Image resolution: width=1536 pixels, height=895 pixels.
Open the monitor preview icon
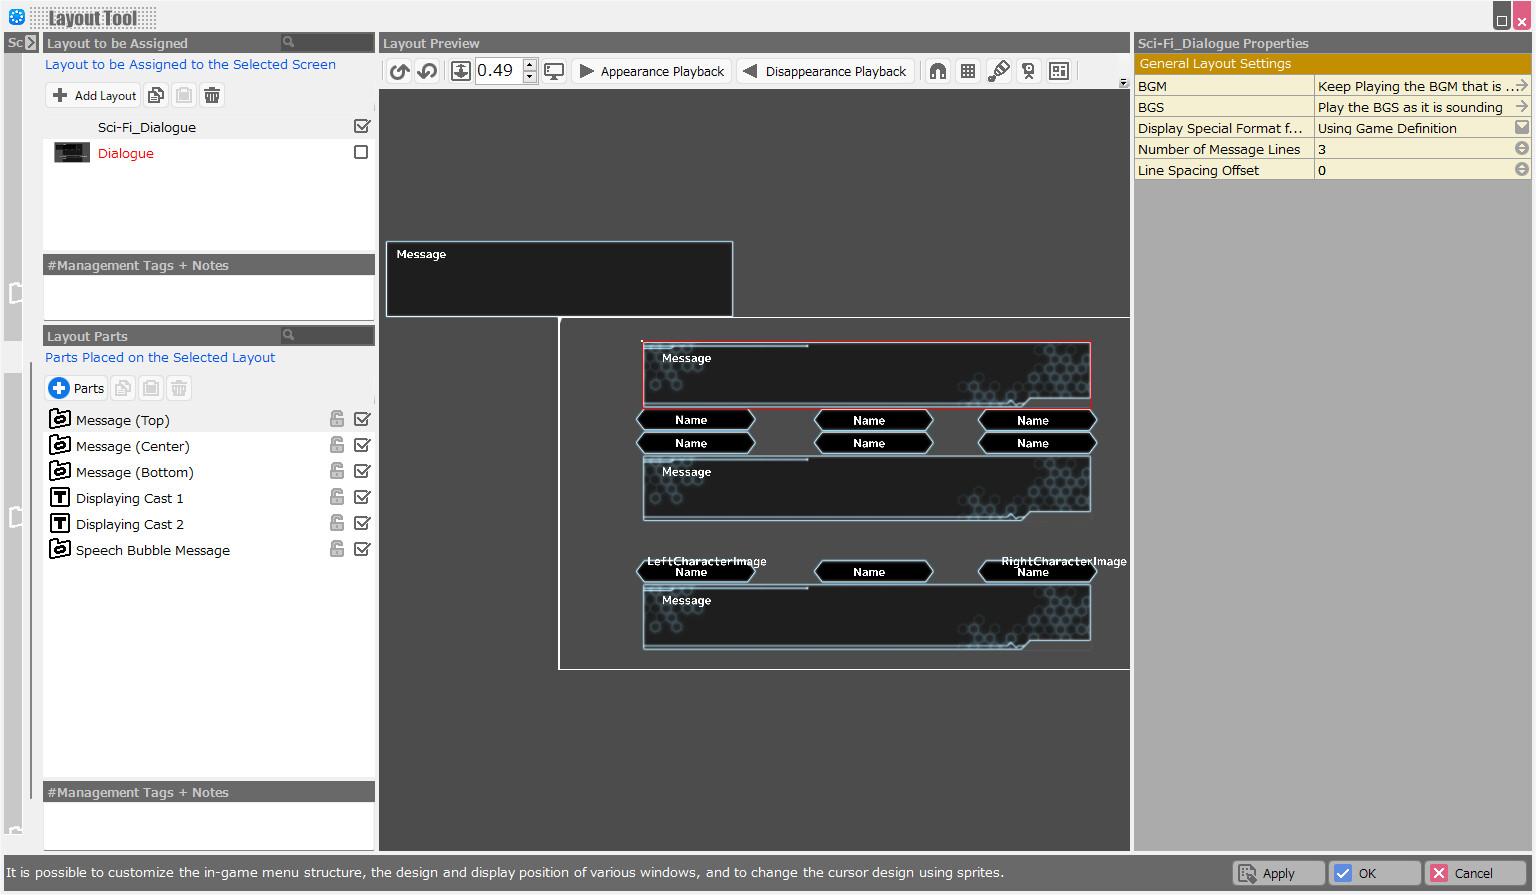[x=554, y=70]
